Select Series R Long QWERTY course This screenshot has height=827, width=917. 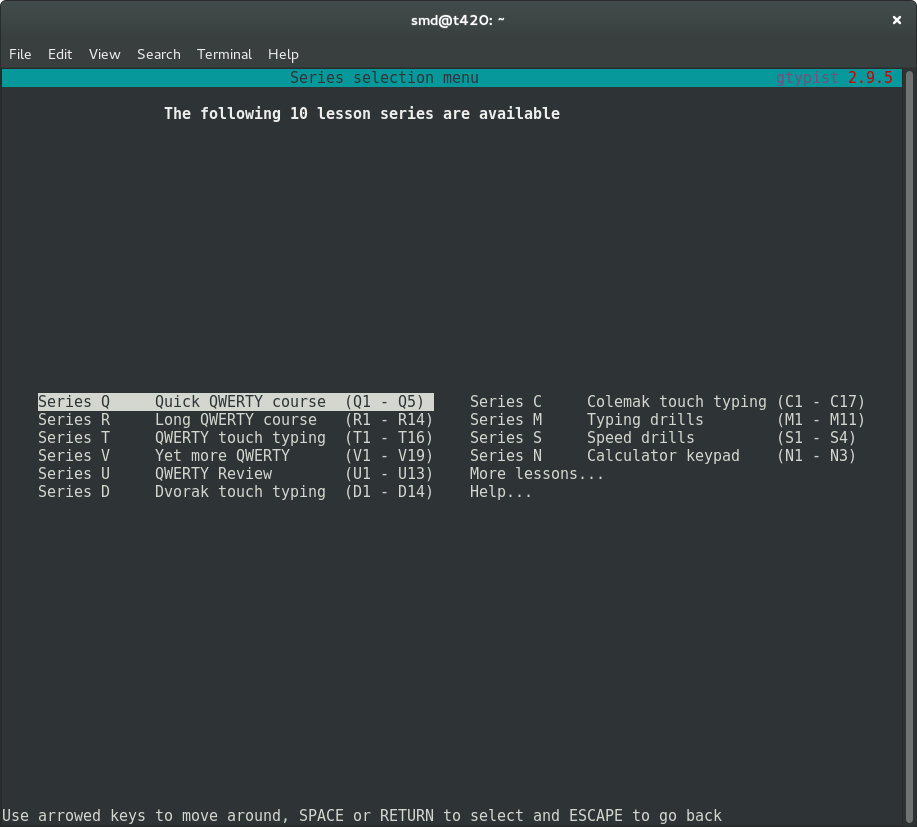(235, 420)
